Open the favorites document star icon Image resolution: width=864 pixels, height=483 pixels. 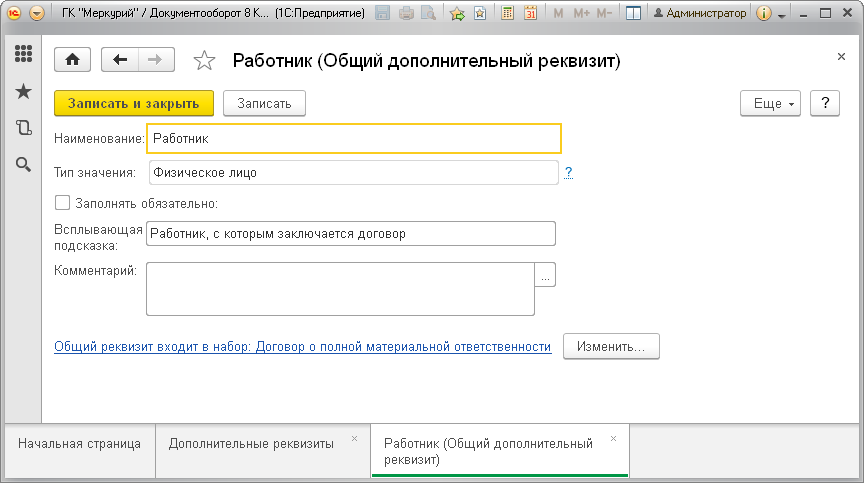(480, 13)
